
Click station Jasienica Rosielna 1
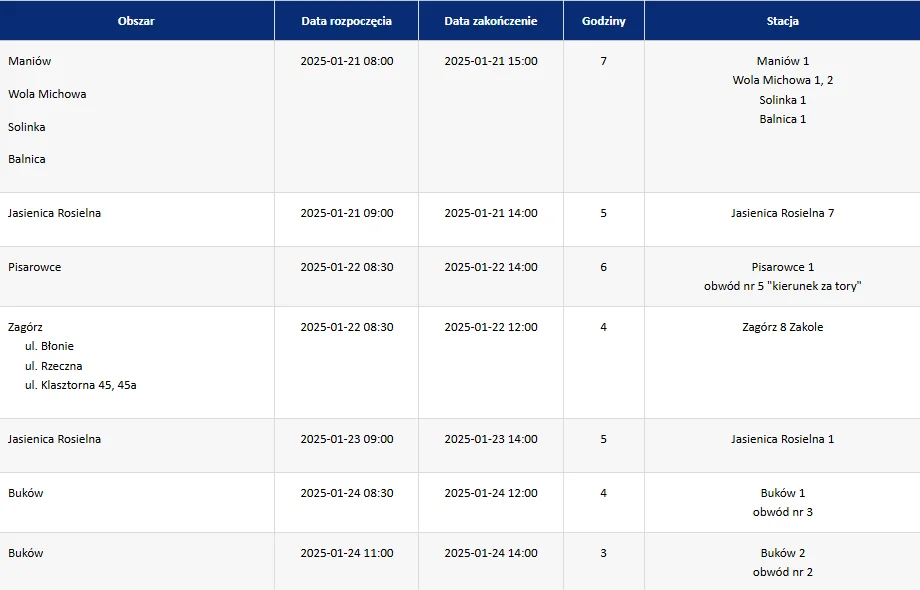[x=782, y=439]
